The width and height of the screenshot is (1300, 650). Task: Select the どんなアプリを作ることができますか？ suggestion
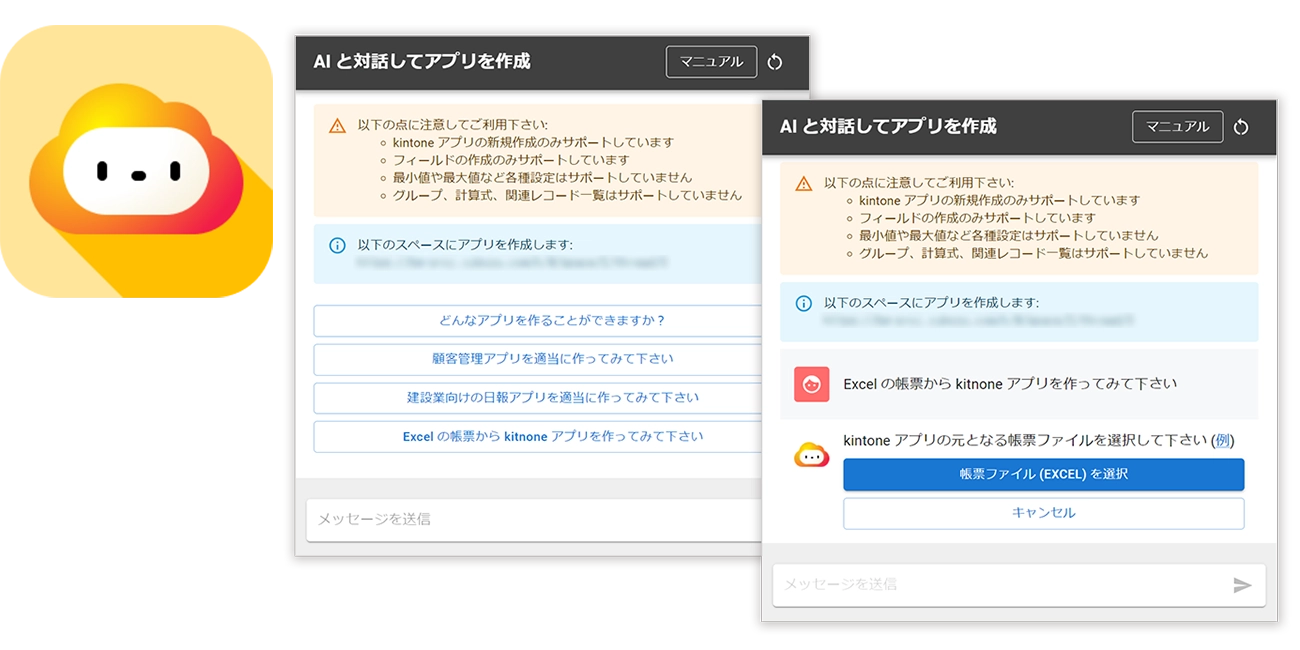pyautogui.click(x=540, y=321)
